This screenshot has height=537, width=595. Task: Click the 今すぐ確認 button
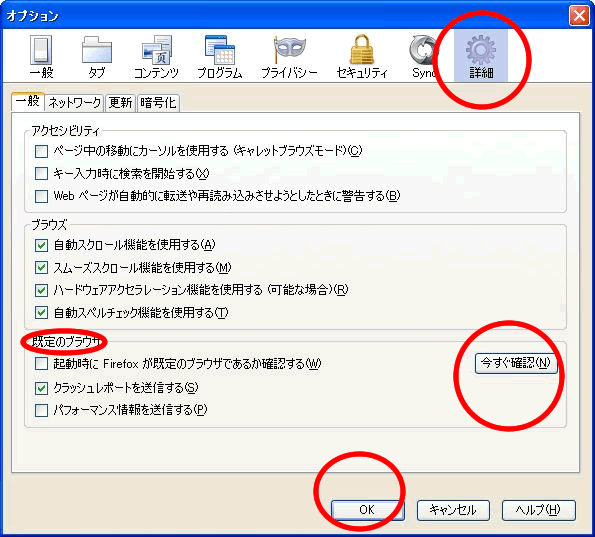click(x=516, y=363)
